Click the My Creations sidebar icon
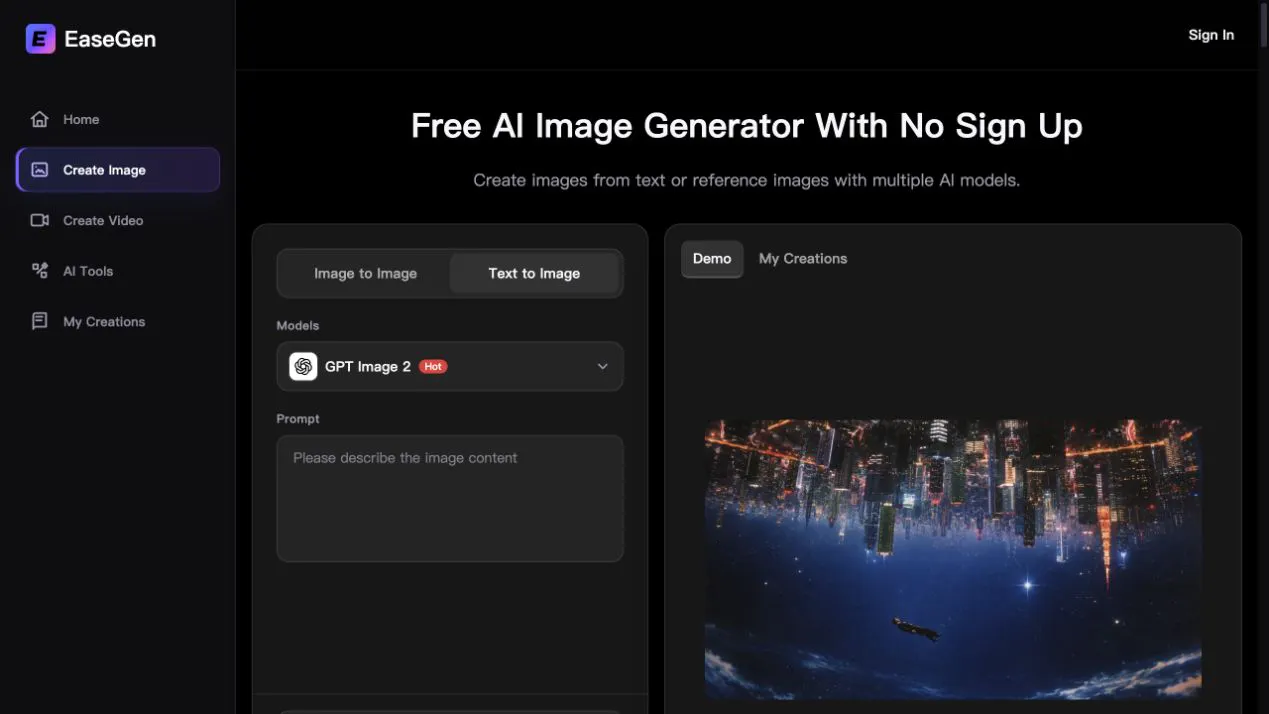1269x714 pixels. coord(40,321)
